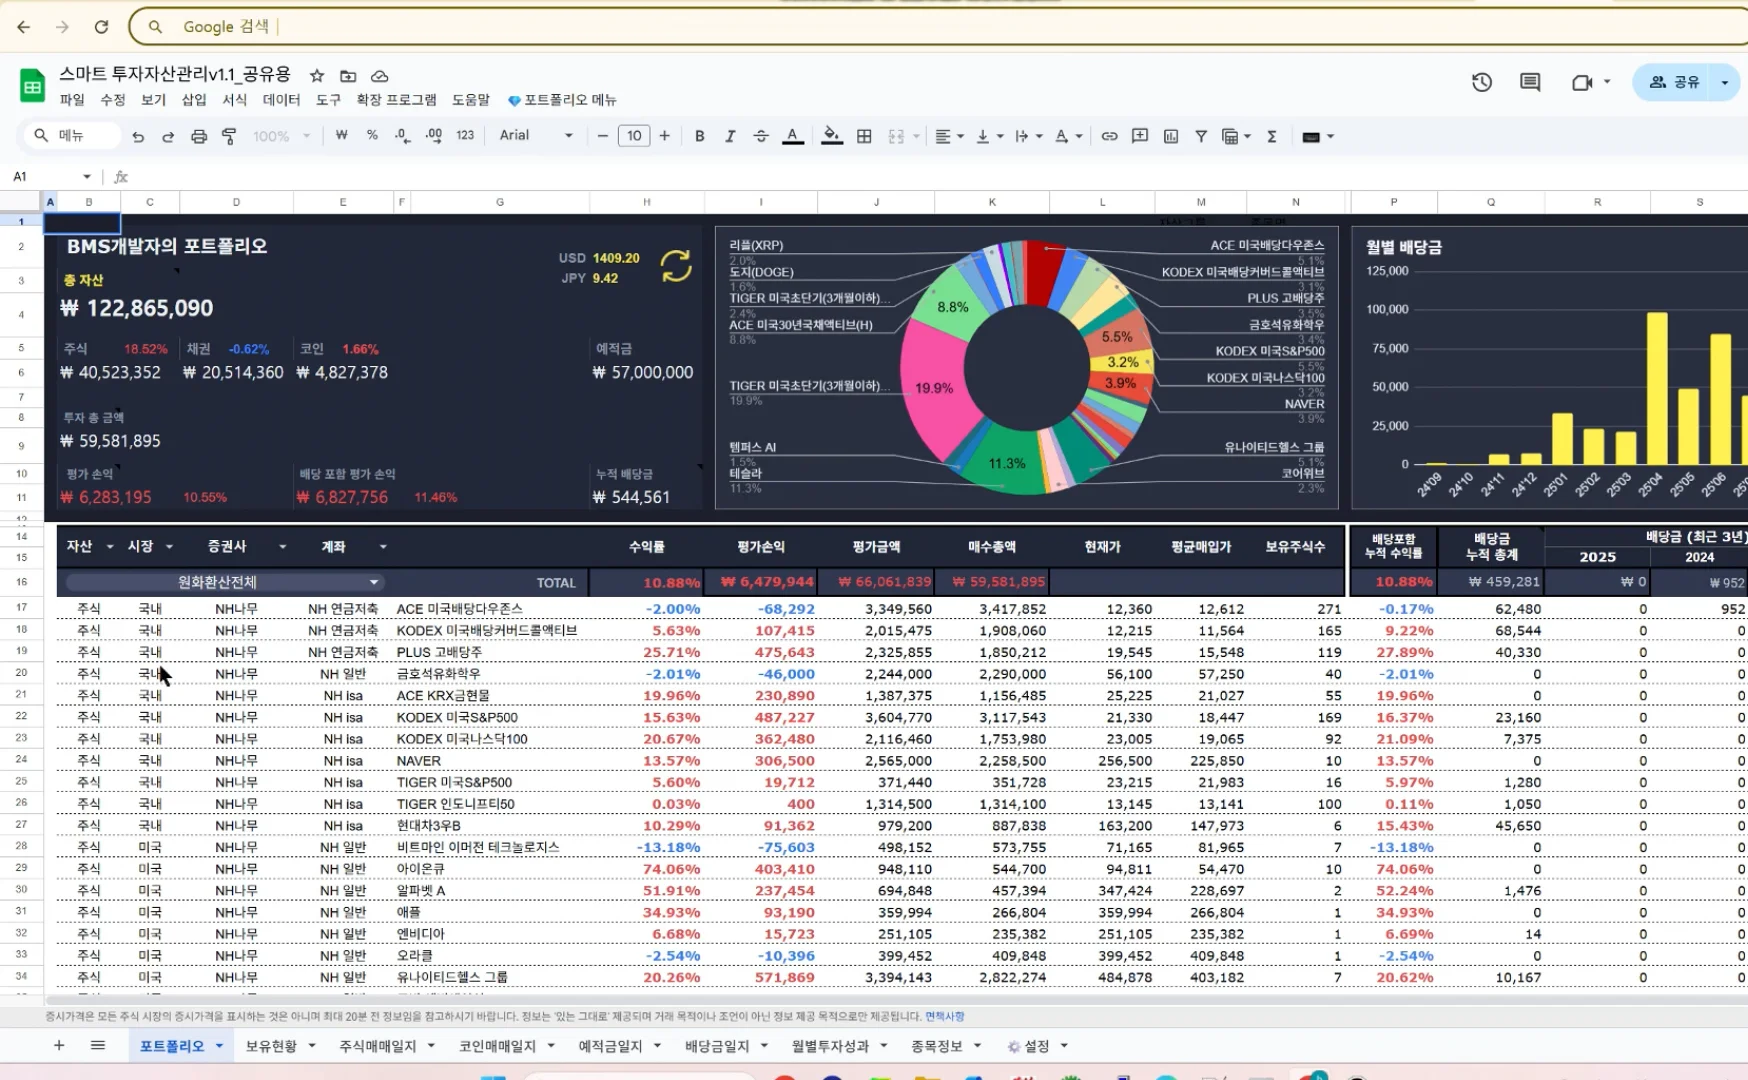Click the print icon in toolbar
Screen dimensions: 1748x1080
pyautogui.click(x=199, y=136)
